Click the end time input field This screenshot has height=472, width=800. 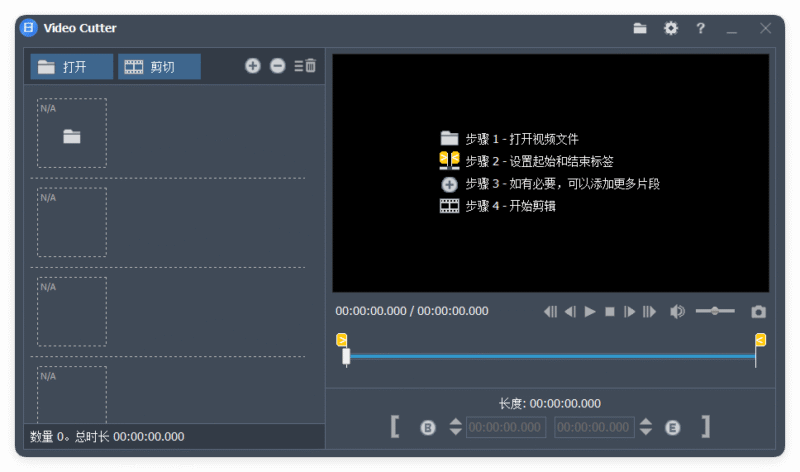click(x=594, y=427)
